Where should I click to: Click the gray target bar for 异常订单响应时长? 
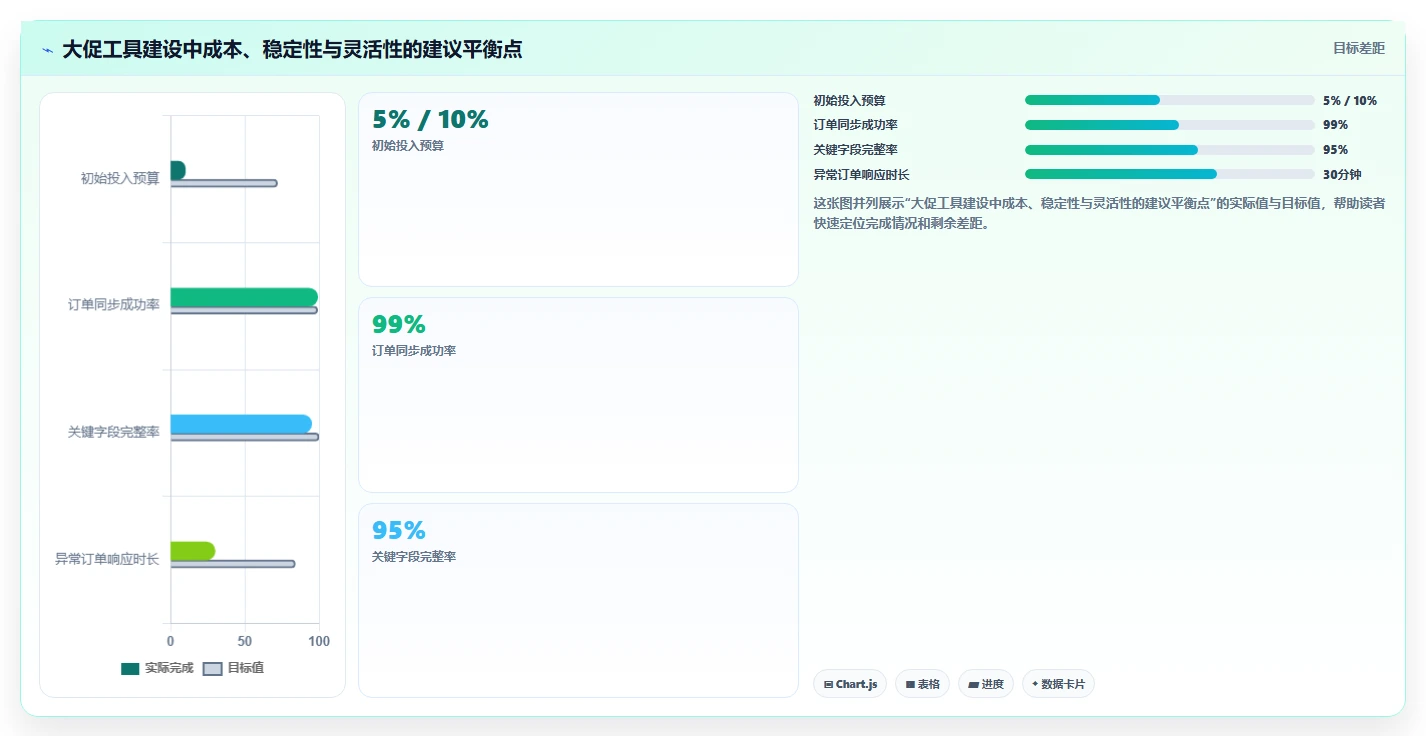tap(233, 564)
